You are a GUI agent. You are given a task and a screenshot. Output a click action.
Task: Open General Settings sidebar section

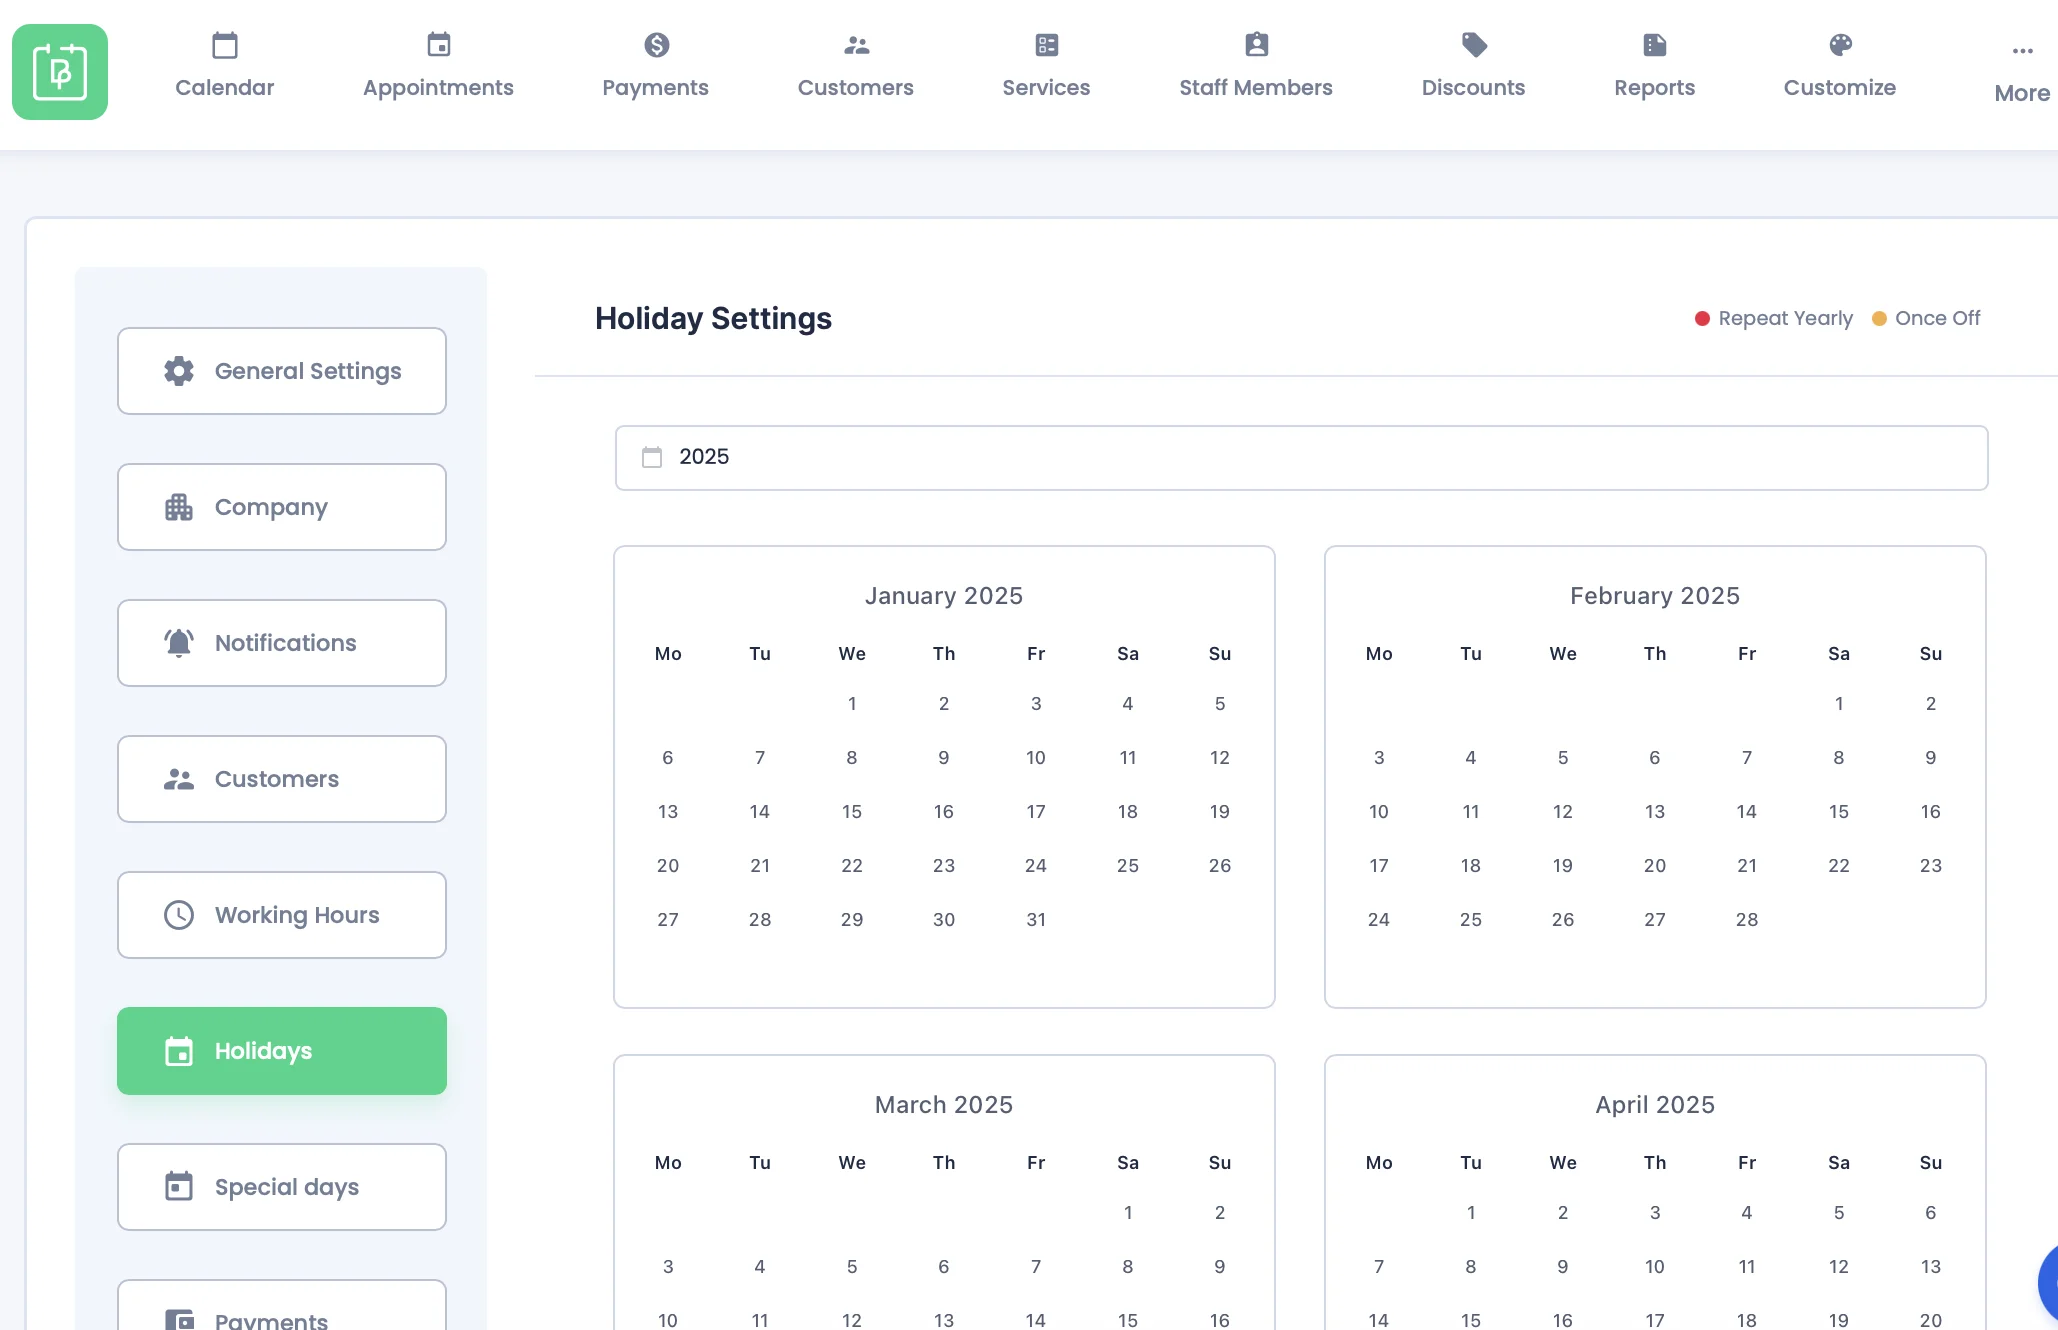click(x=282, y=371)
